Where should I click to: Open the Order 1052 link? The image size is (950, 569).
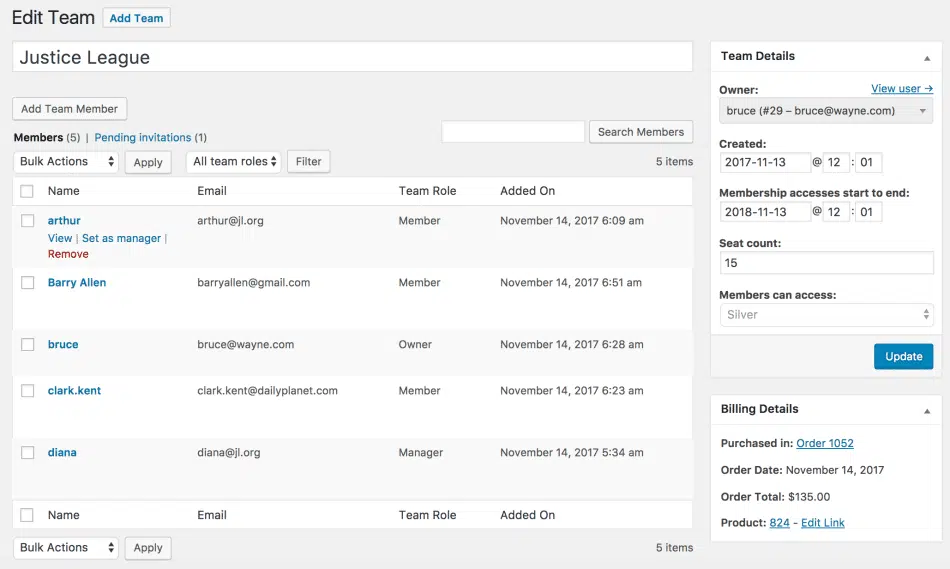pos(825,443)
